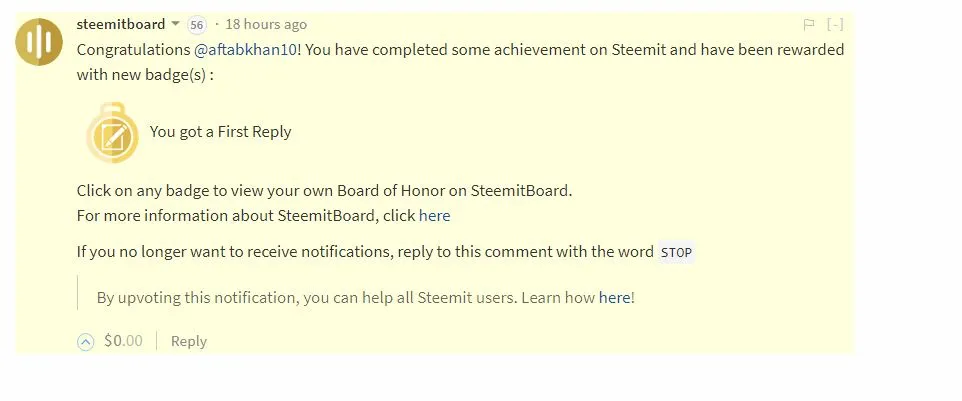Follow 'here' link after Learn how
This screenshot has height=401, width=962.
pos(614,298)
